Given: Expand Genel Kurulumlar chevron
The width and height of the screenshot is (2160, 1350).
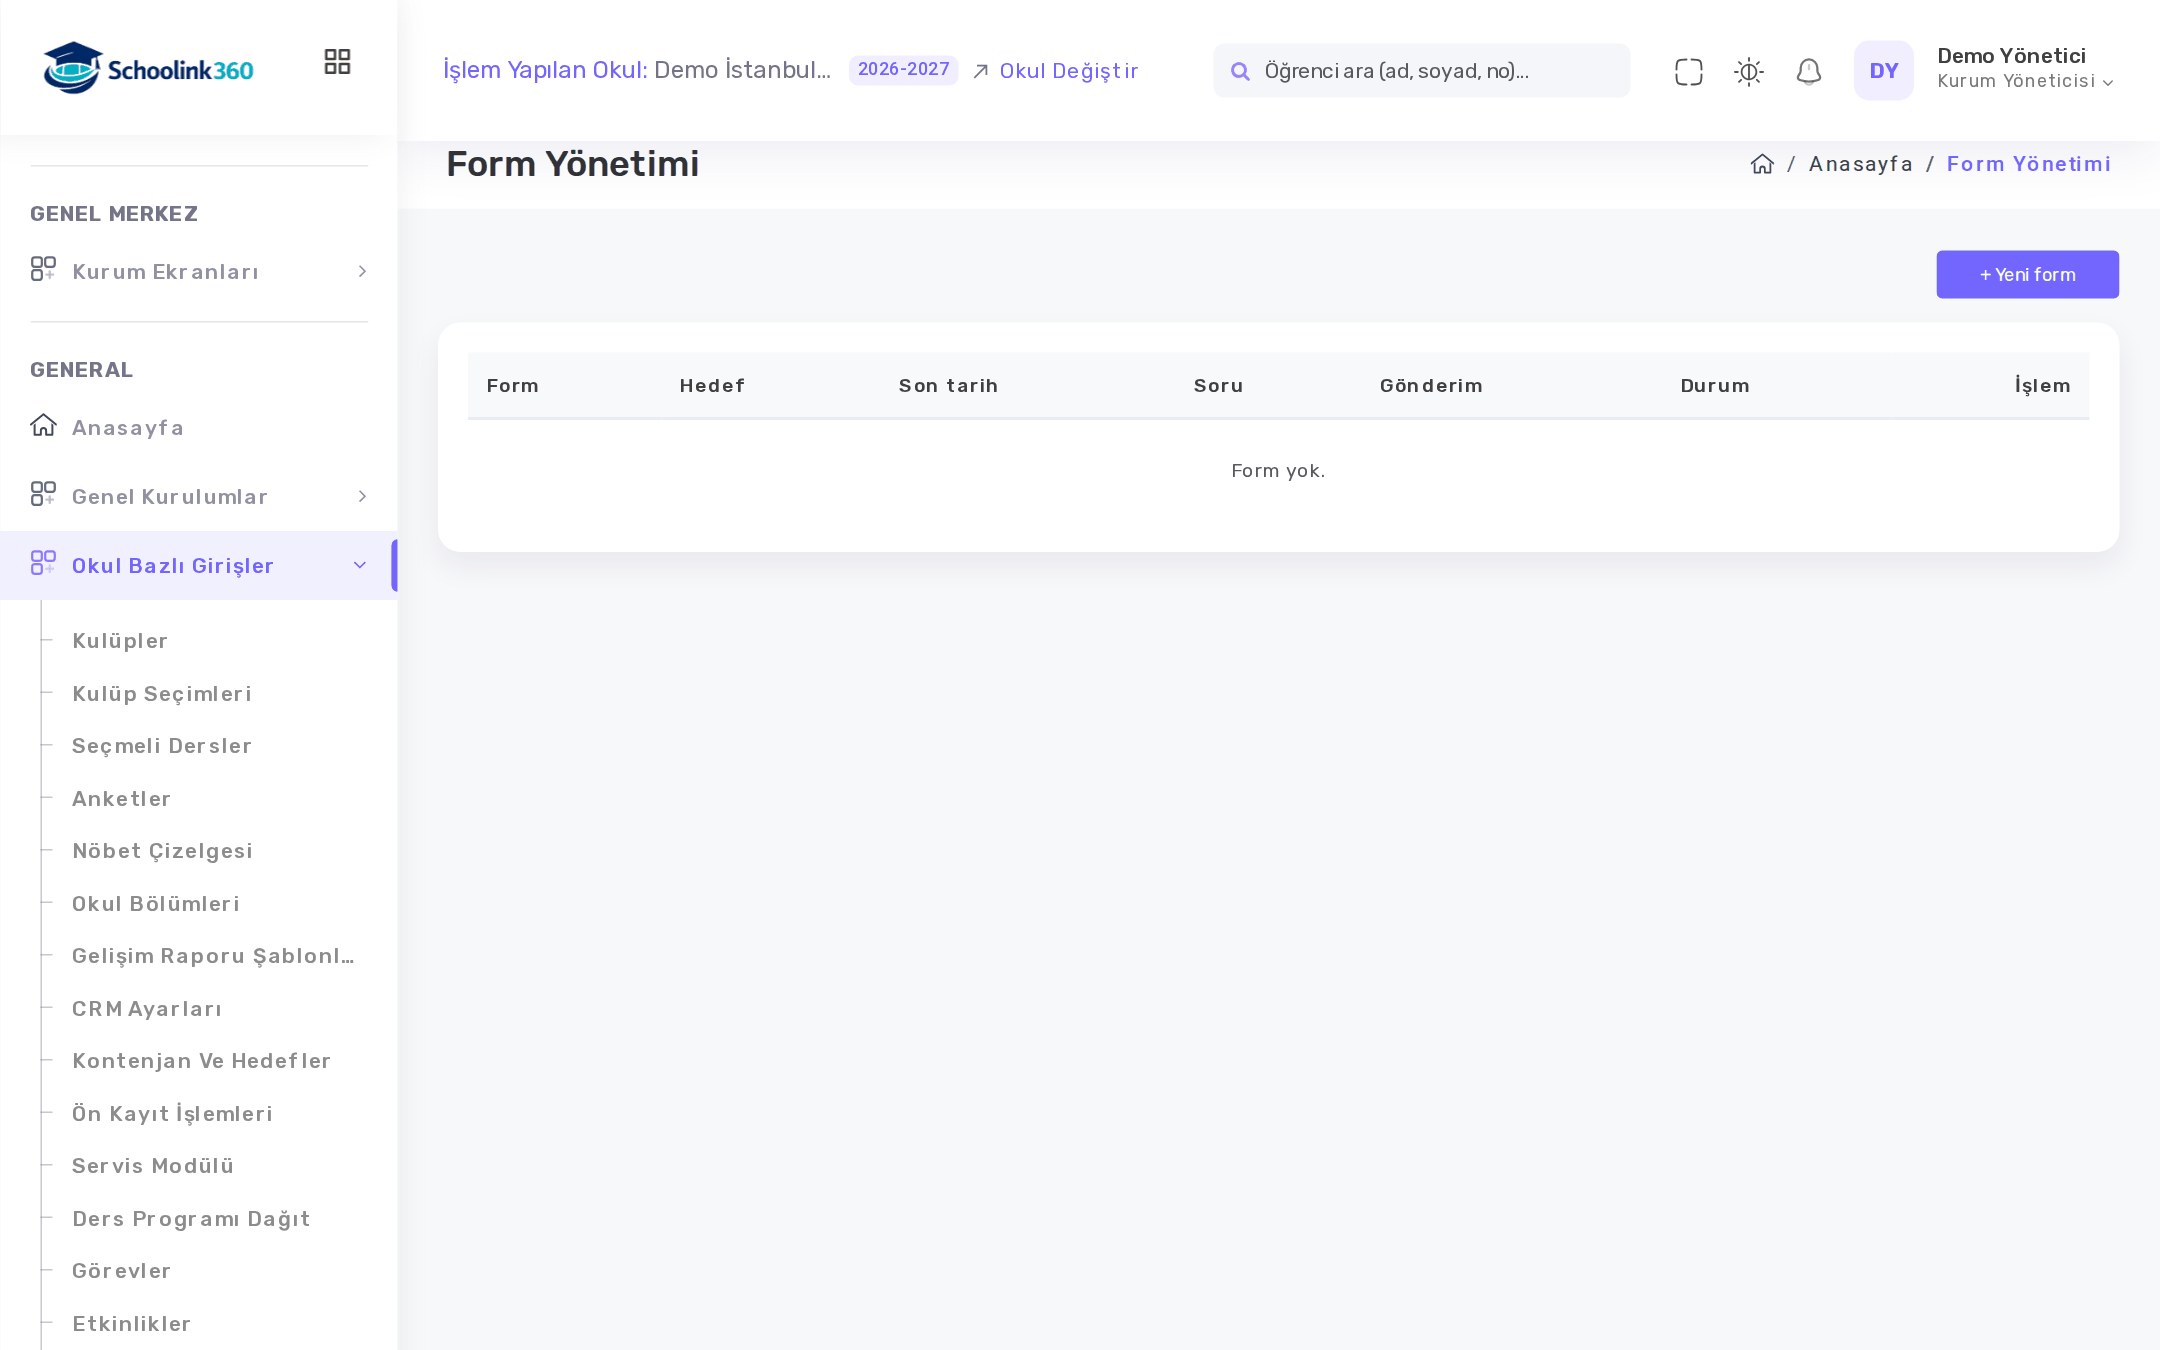Looking at the screenshot, I should (362, 497).
